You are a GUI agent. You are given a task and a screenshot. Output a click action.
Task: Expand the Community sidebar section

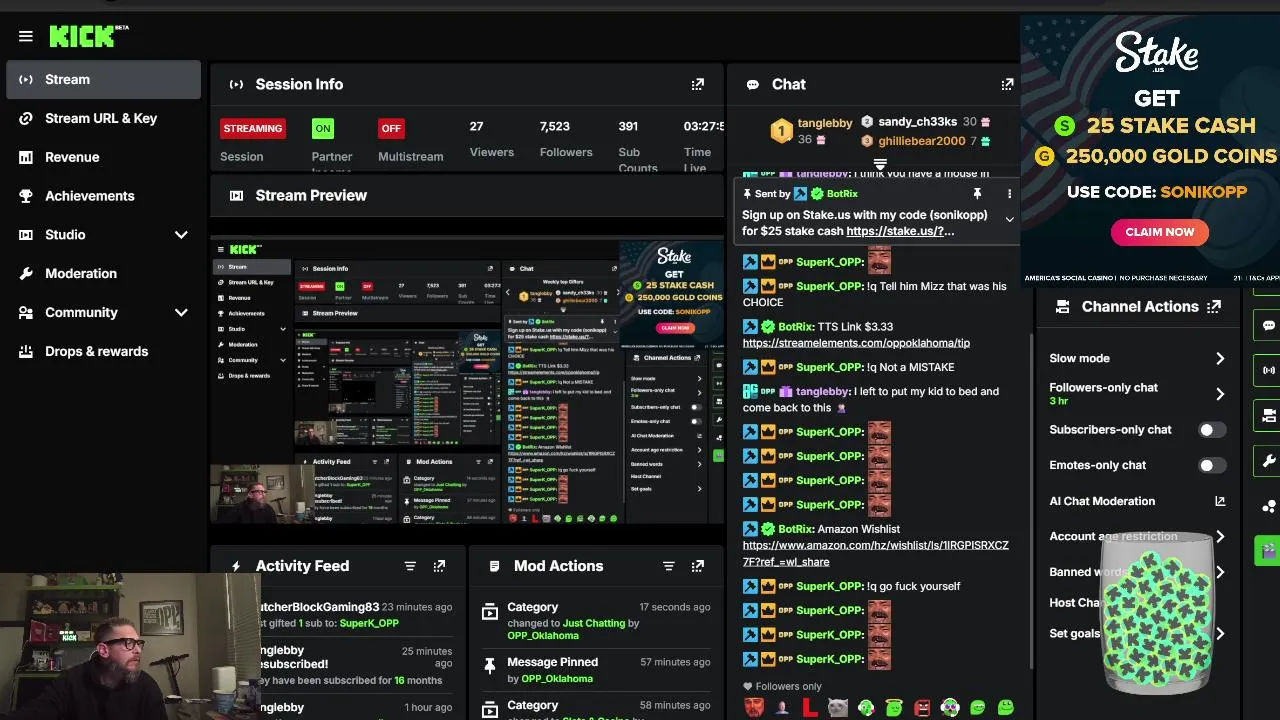pos(181,312)
